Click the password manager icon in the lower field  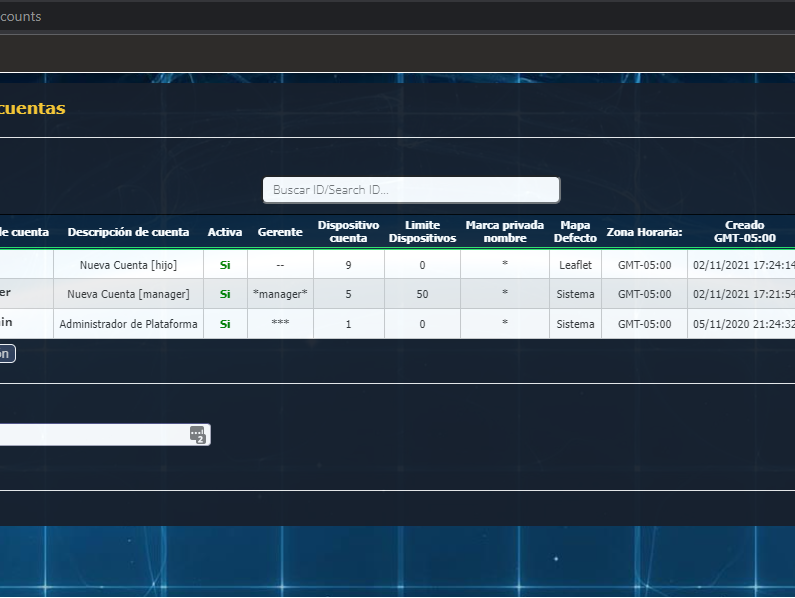point(198,435)
